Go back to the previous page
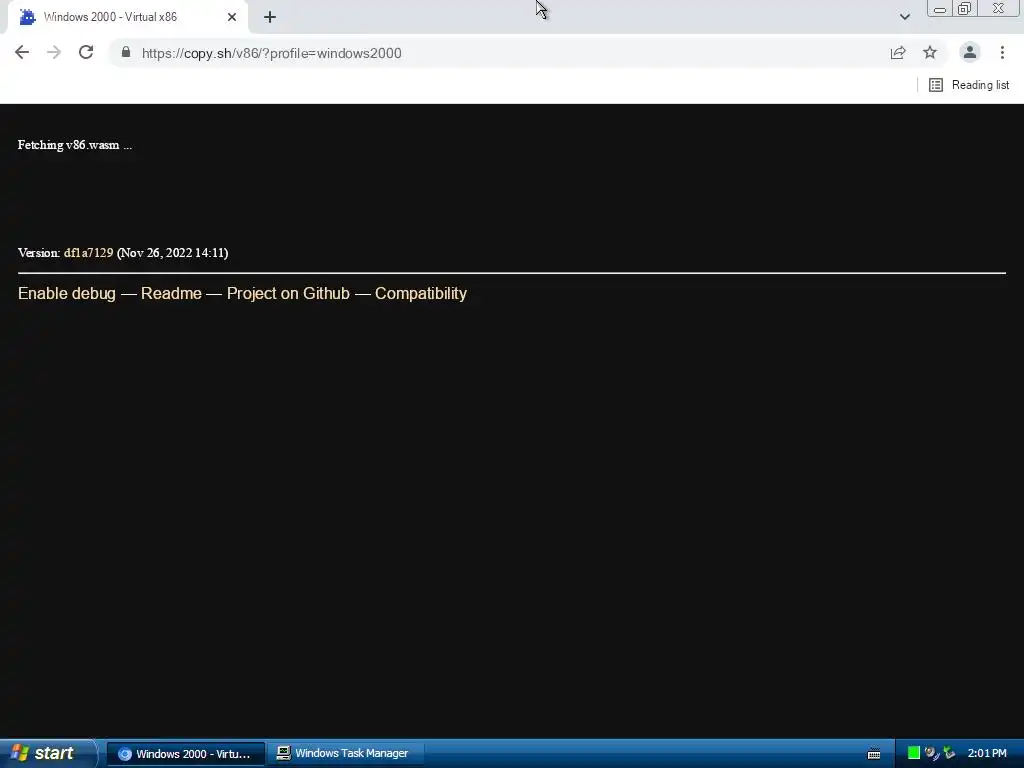Screen dimensions: 1024x768 (x=22, y=53)
